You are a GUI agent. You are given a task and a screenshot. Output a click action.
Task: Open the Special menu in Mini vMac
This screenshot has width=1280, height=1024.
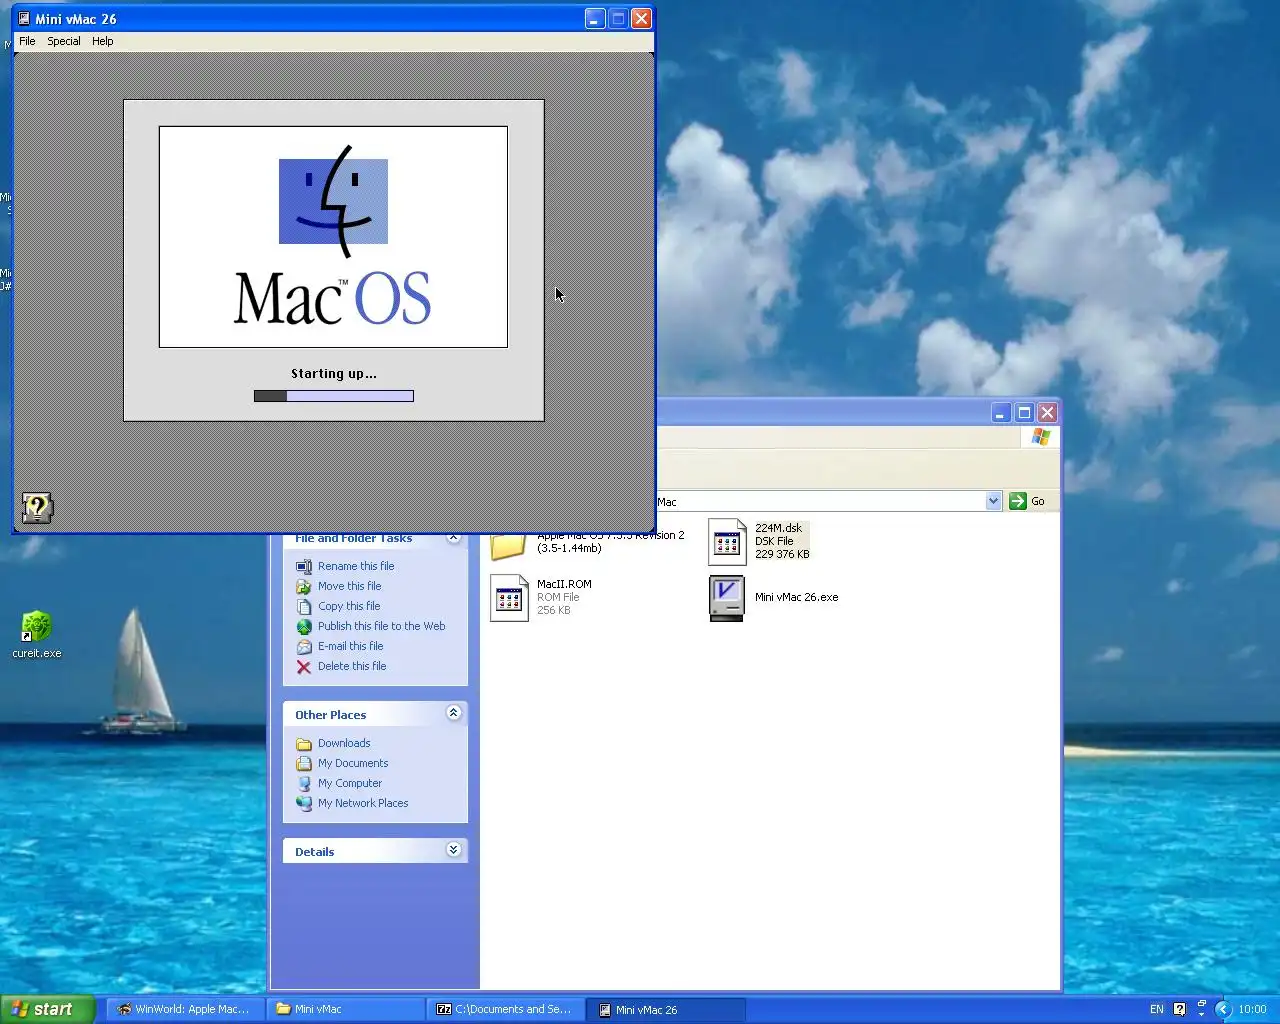[64, 41]
